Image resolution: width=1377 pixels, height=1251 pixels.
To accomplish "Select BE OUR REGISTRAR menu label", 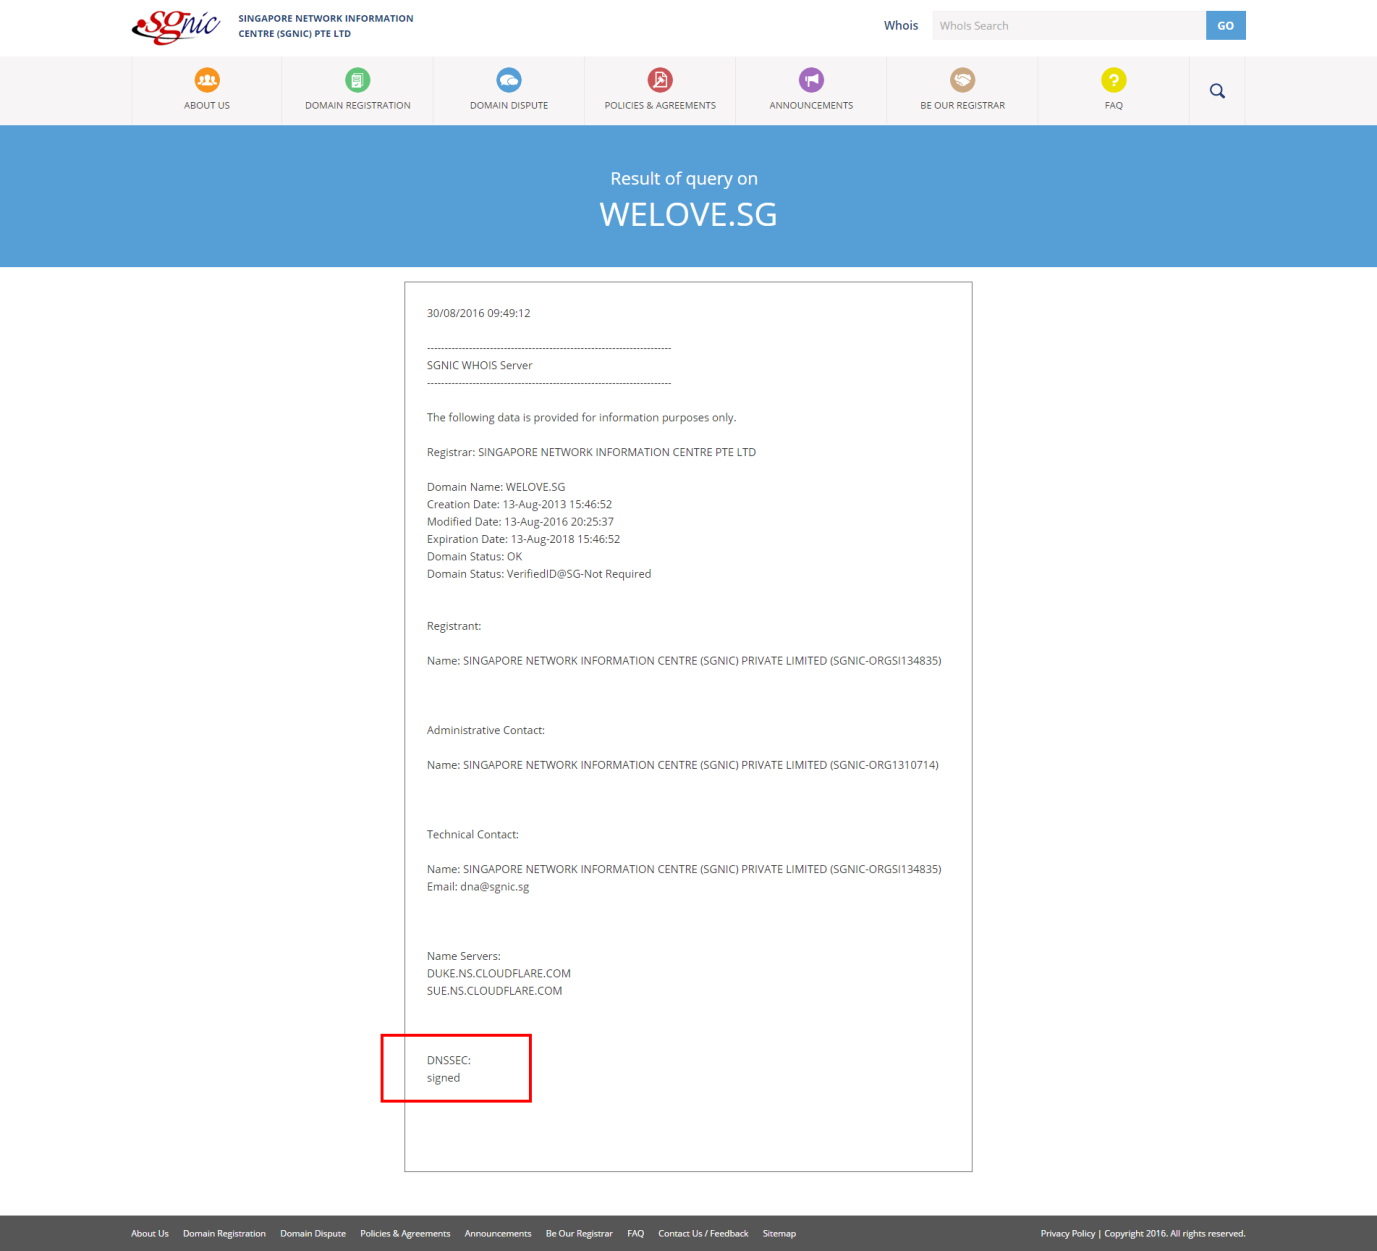I will (x=963, y=105).
